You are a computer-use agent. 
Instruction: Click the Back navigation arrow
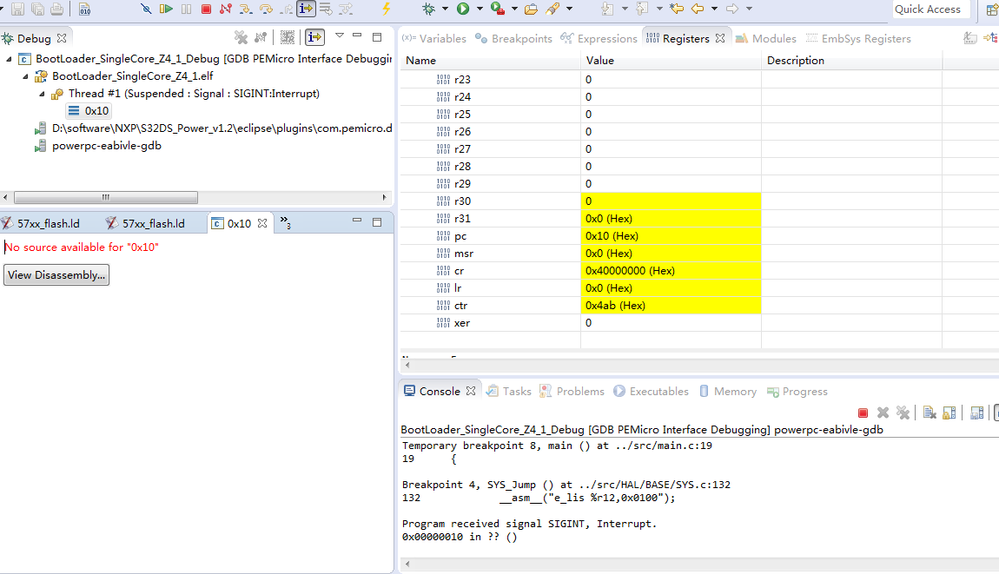(698, 9)
